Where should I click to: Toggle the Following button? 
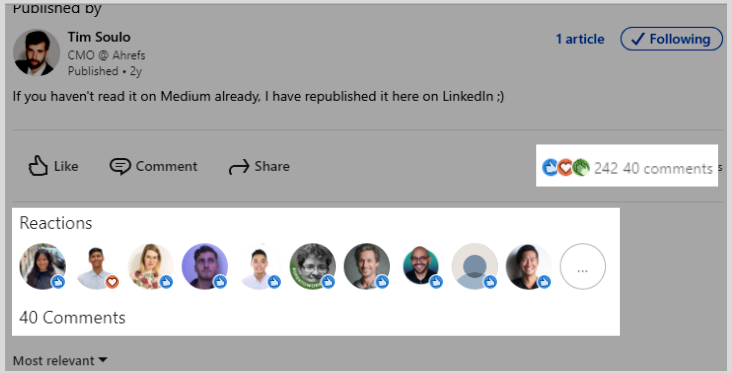pos(671,39)
